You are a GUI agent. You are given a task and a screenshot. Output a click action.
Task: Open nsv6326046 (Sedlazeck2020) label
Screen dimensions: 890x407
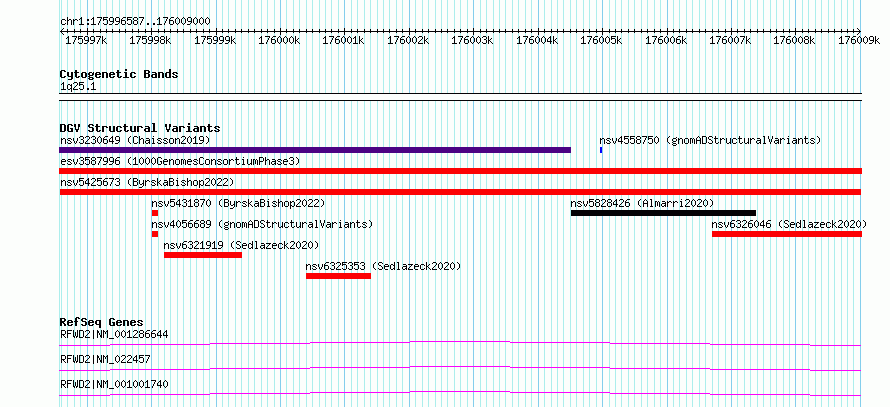[x=789, y=224]
